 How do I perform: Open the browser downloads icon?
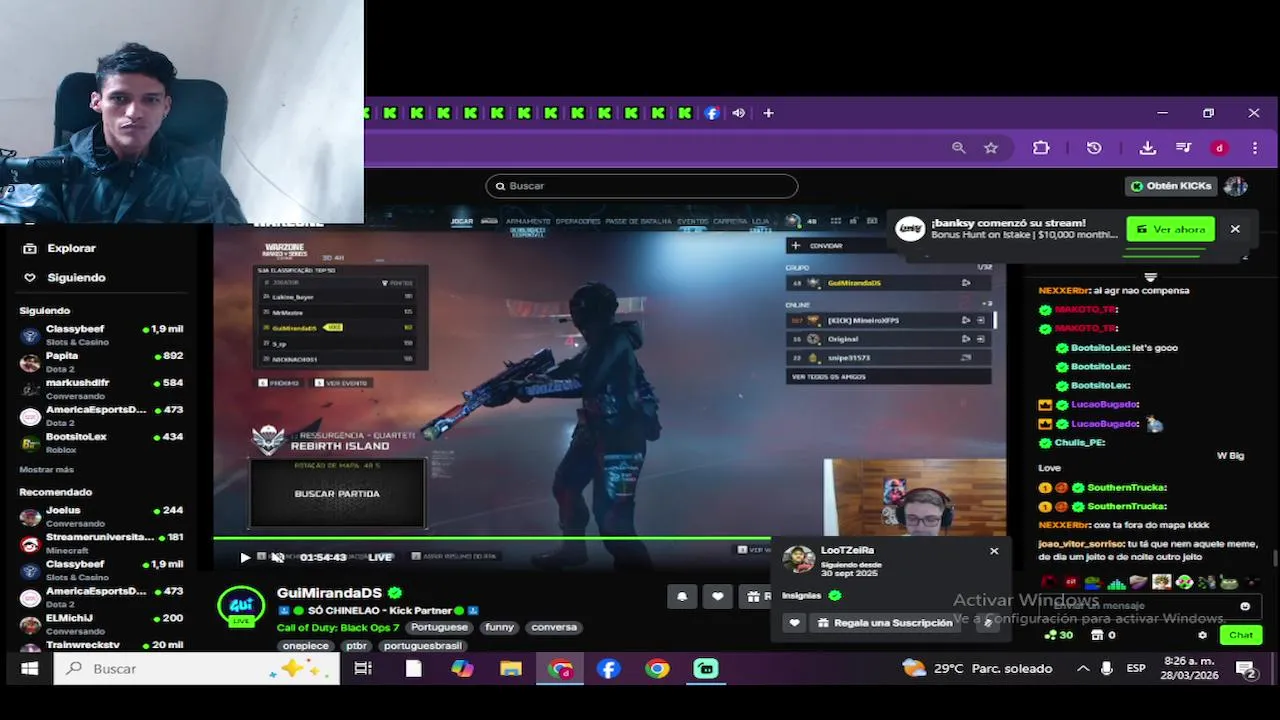(x=1148, y=148)
